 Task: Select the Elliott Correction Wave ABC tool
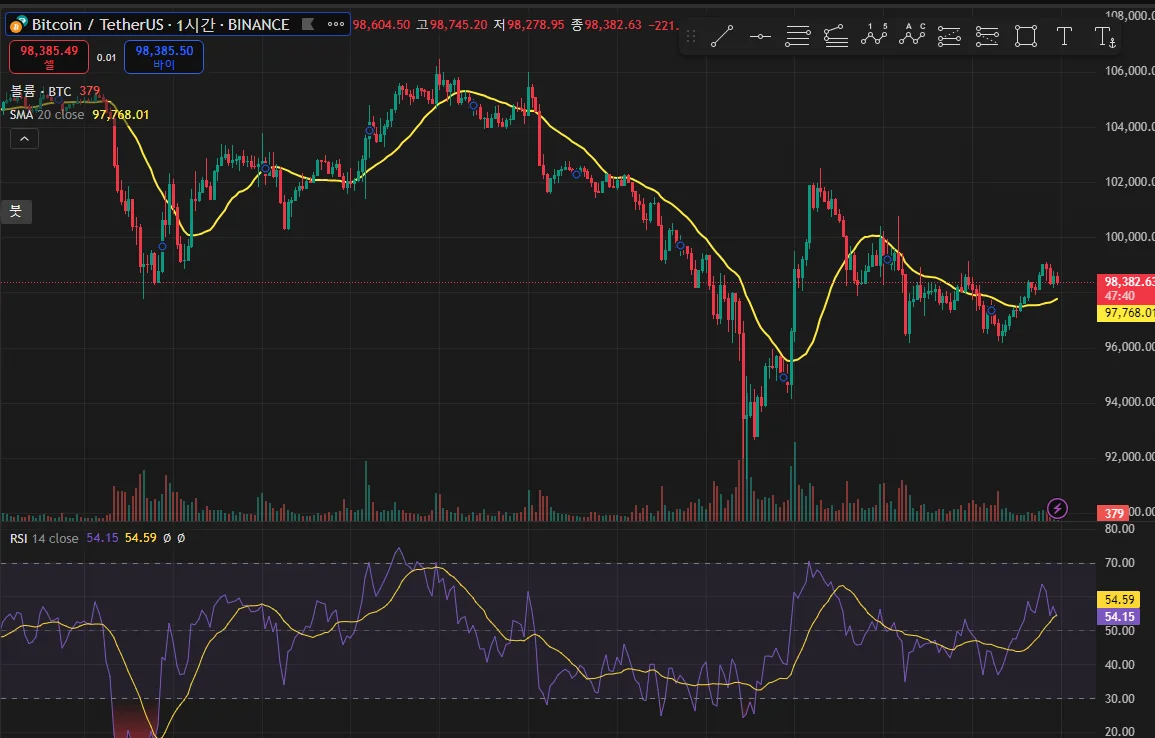[x=912, y=36]
